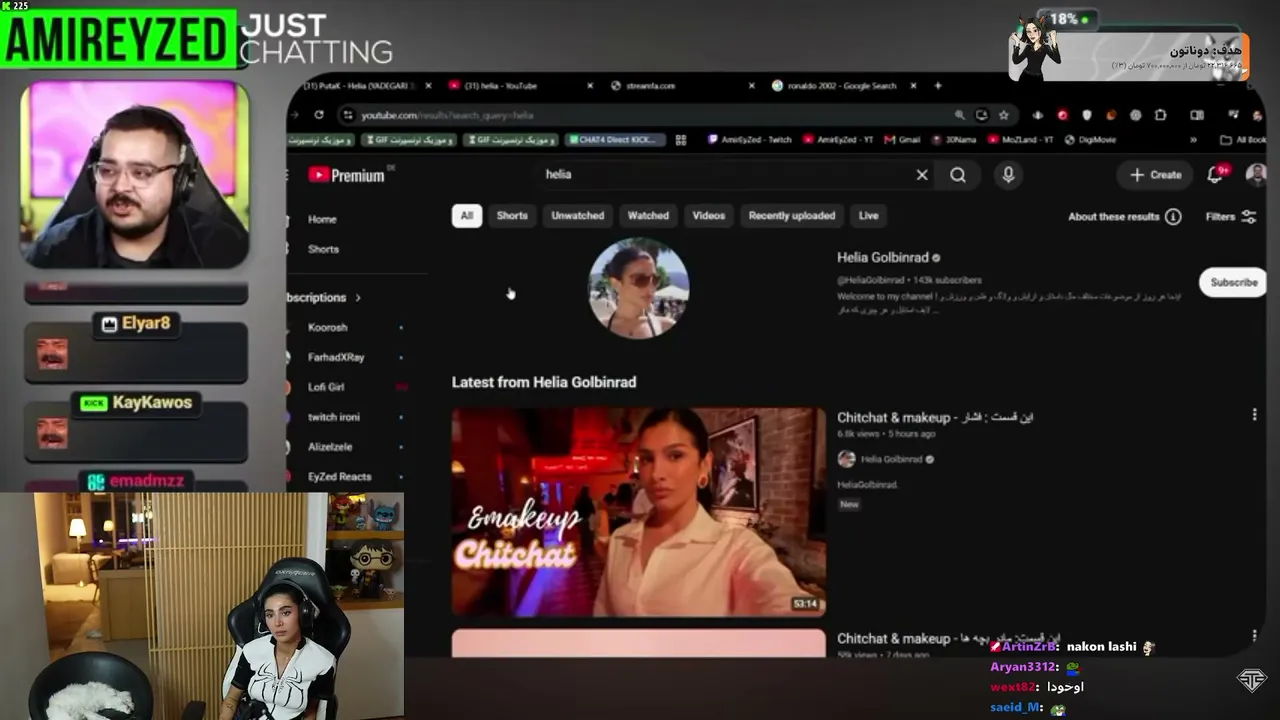The width and height of the screenshot is (1280, 720).
Task: Close the helia YouTube tab
Action: [x=590, y=85]
